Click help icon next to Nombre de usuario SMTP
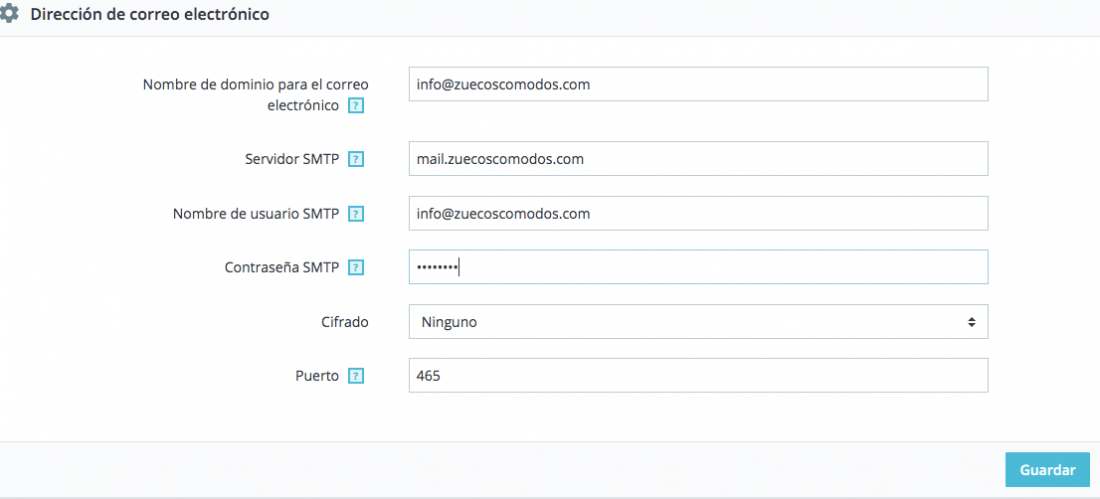The image size is (1100, 499). pyautogui.click(x=356, y=214)
